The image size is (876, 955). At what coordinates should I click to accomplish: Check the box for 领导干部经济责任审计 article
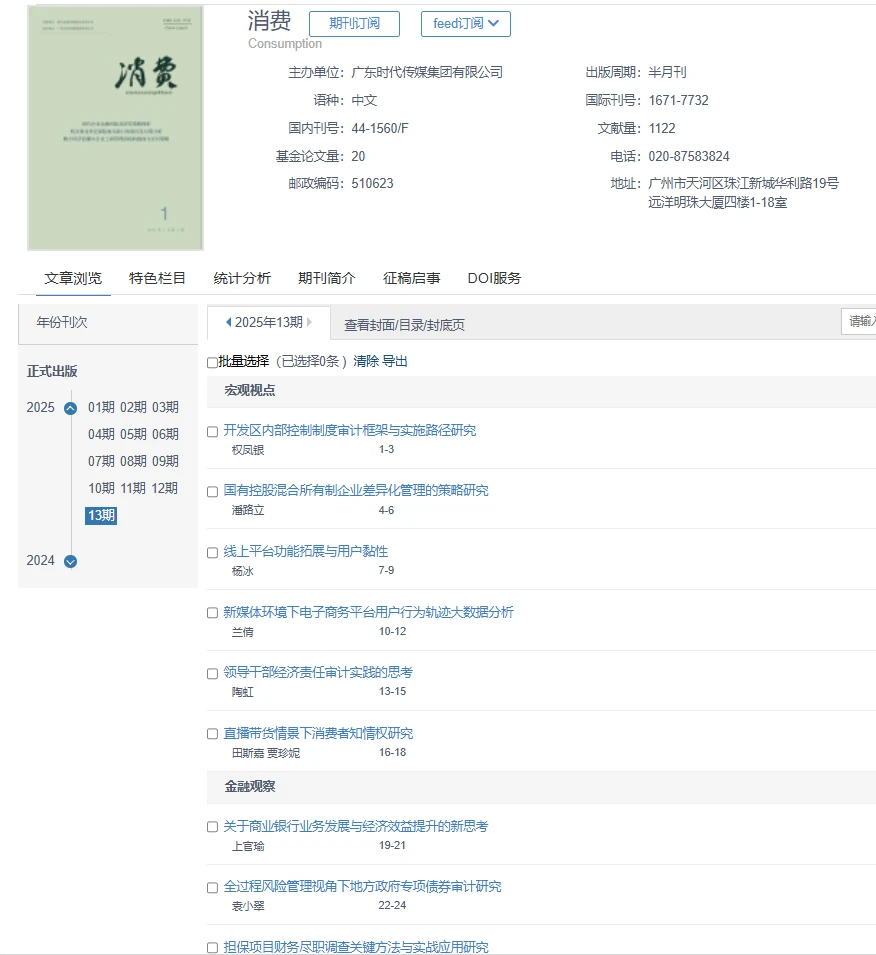213,674
